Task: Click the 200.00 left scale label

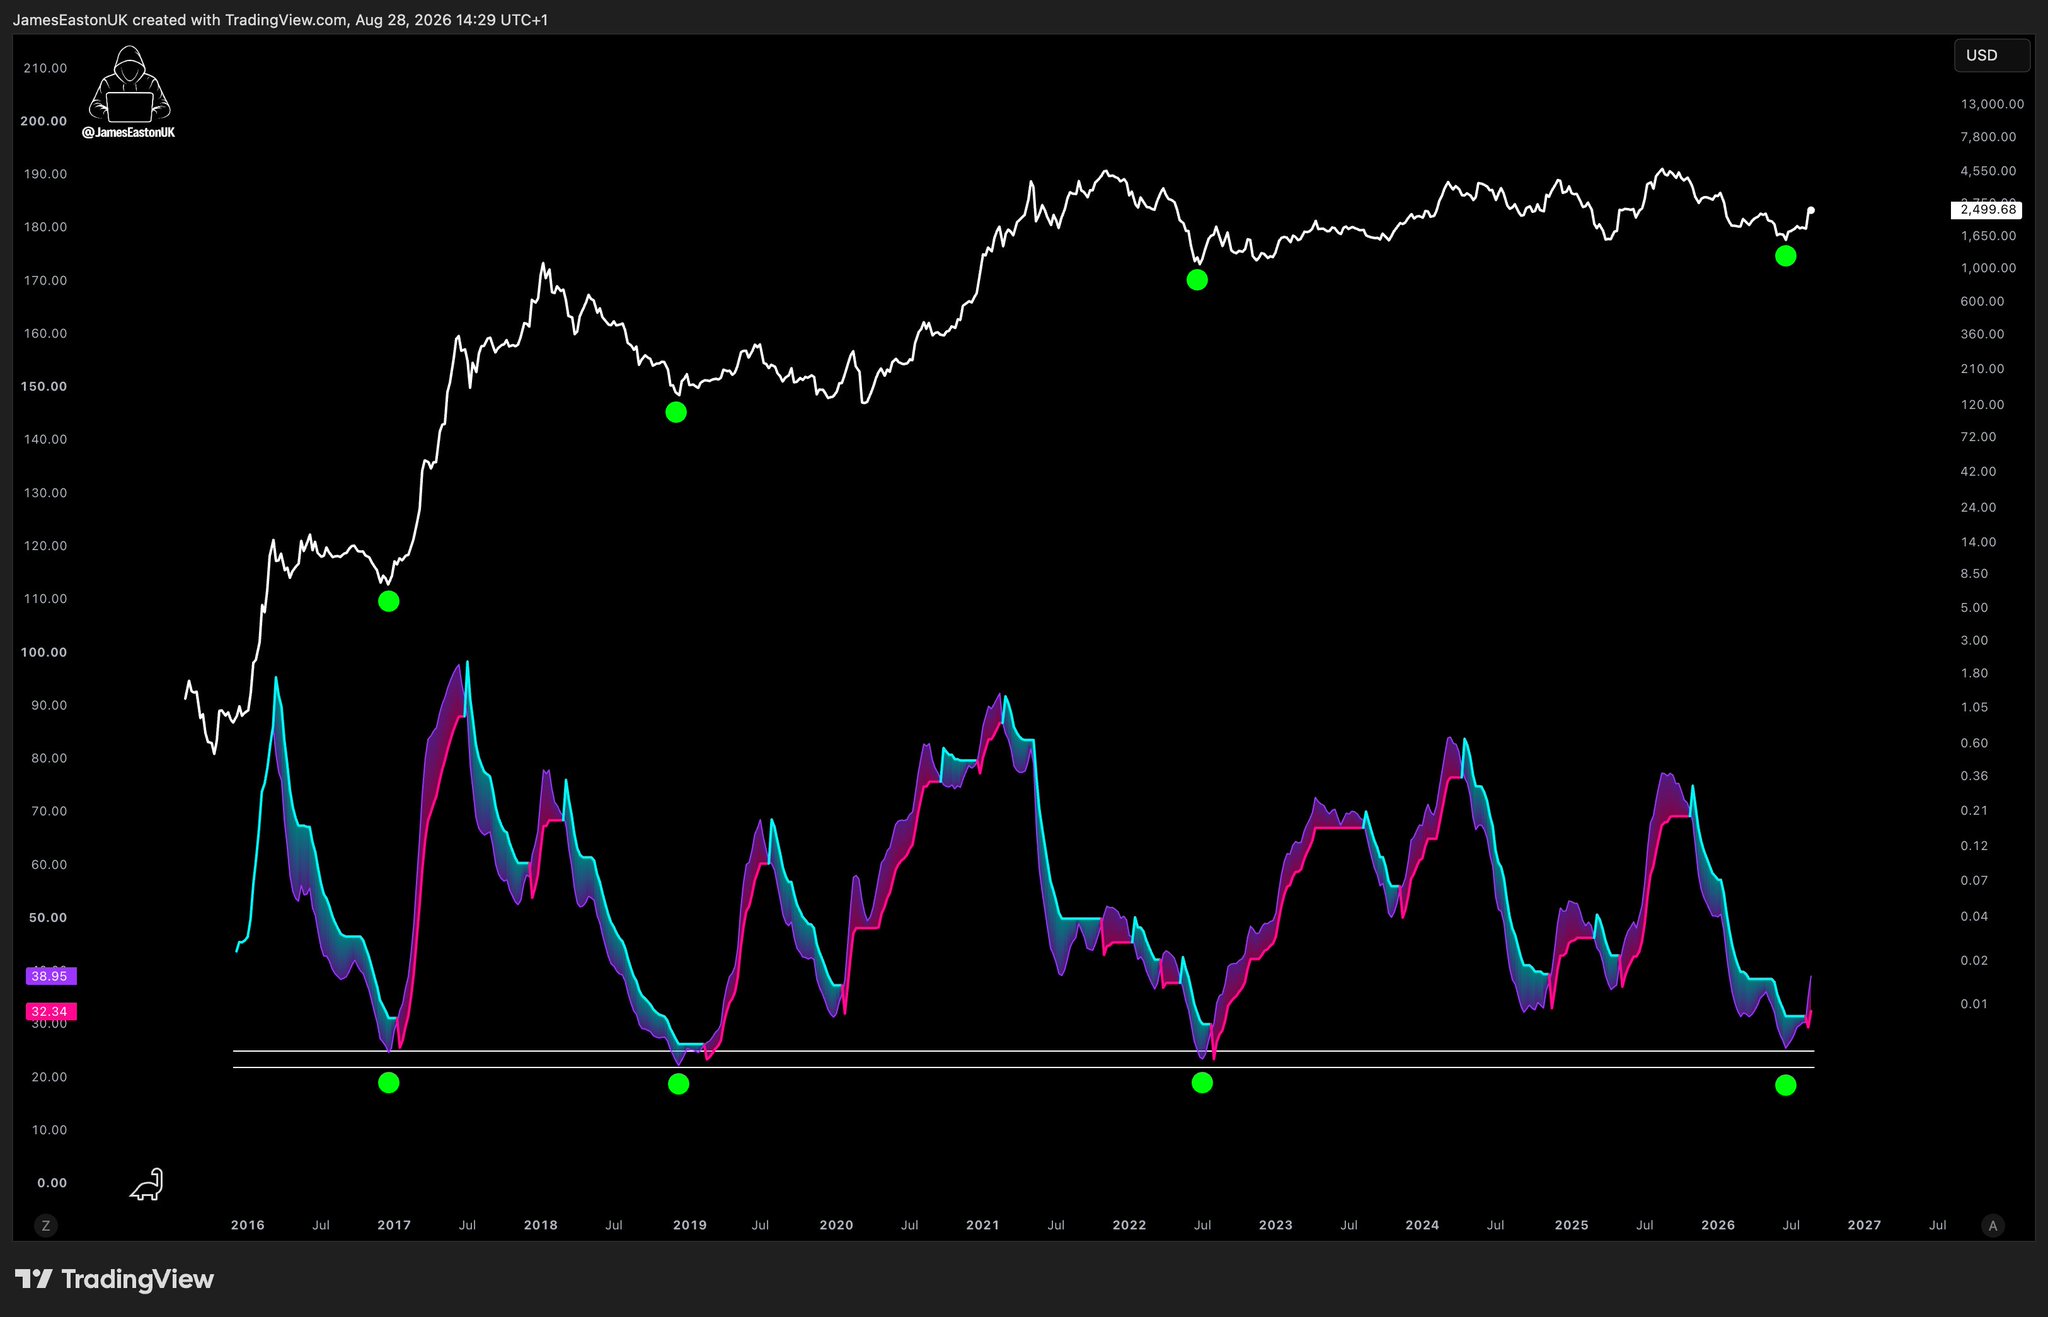Action: point(44,121)
